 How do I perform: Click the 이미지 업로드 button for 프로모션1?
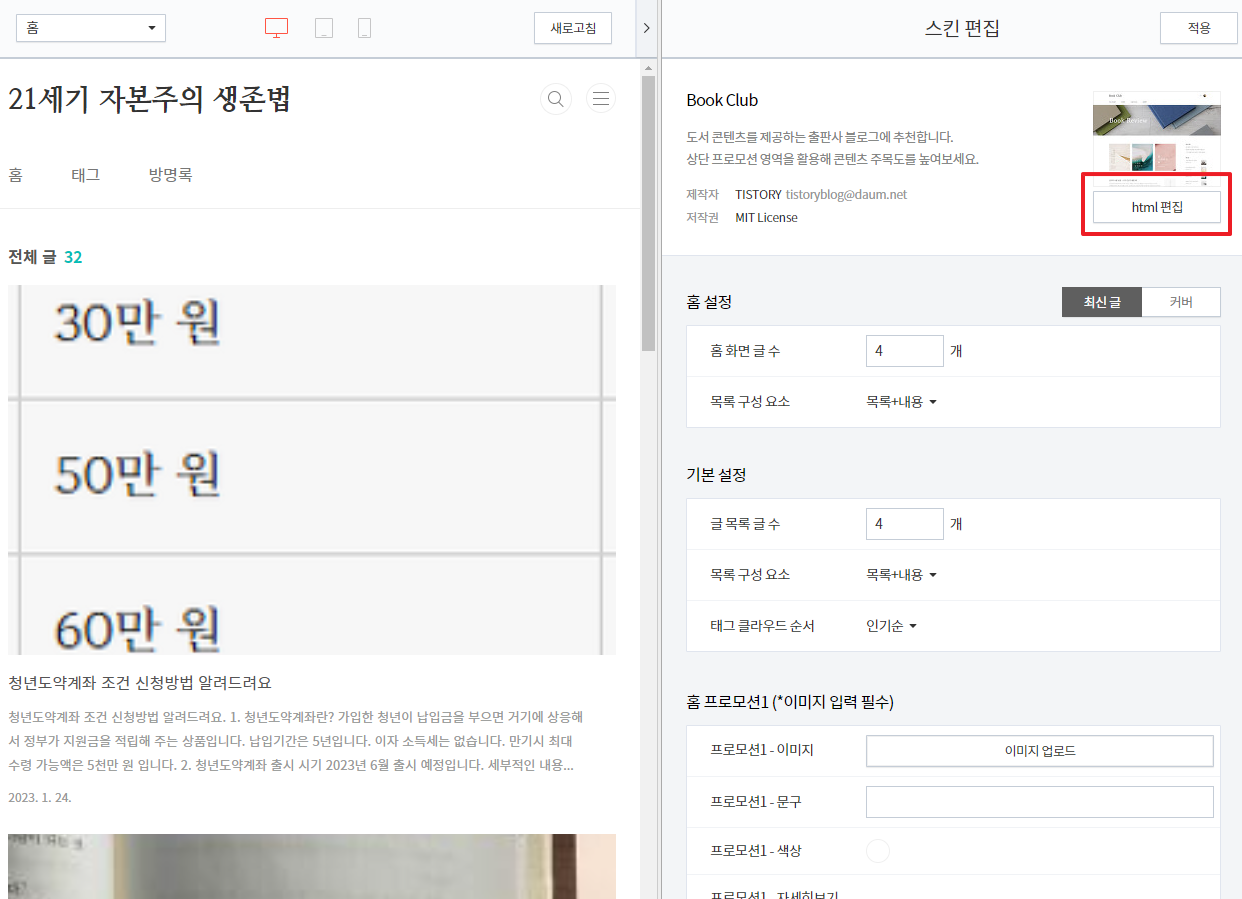[x=1040, y=751]
